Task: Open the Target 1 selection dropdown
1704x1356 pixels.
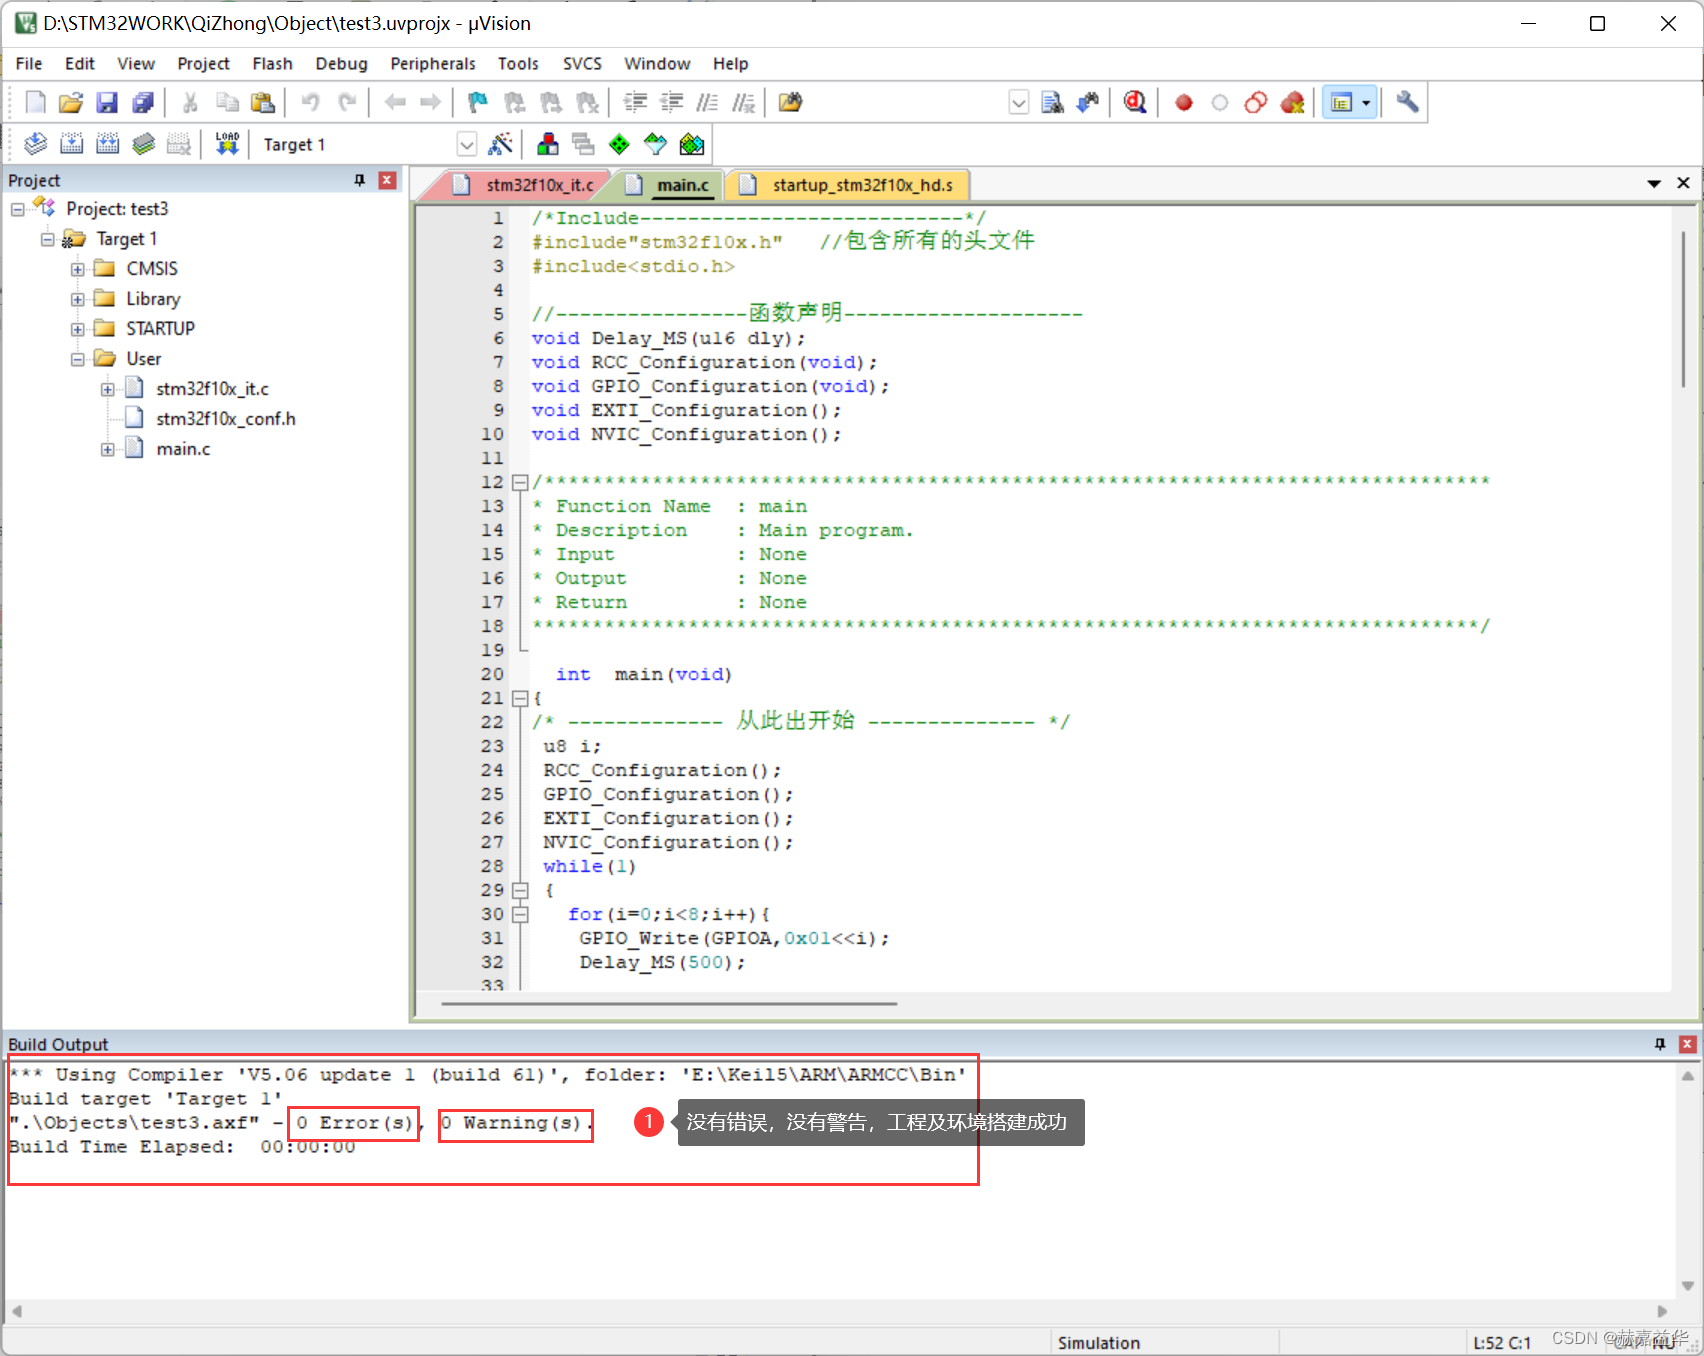Action: click(466, 144)
